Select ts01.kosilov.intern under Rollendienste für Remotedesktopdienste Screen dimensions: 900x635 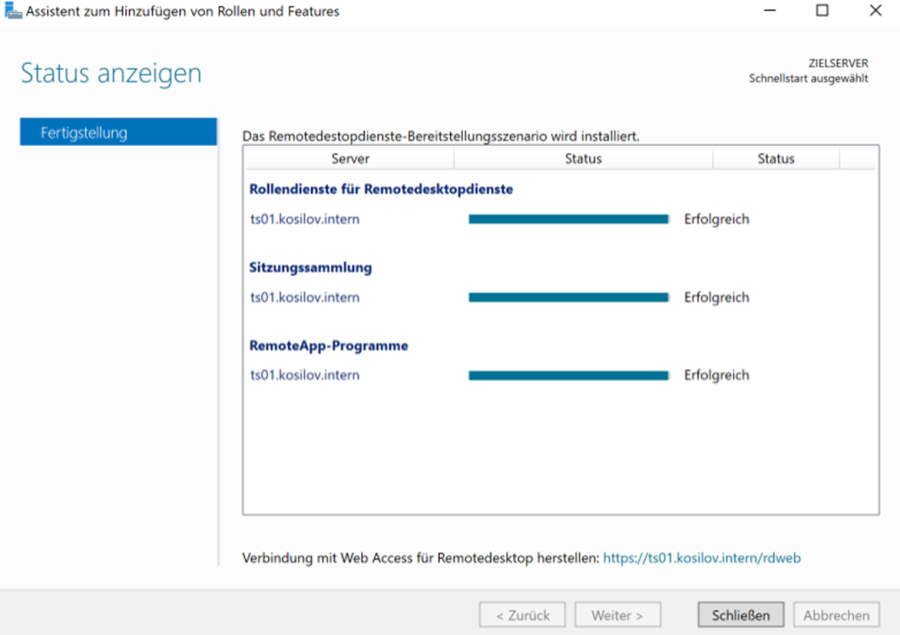pyautogui.click(x=305, y=219)
